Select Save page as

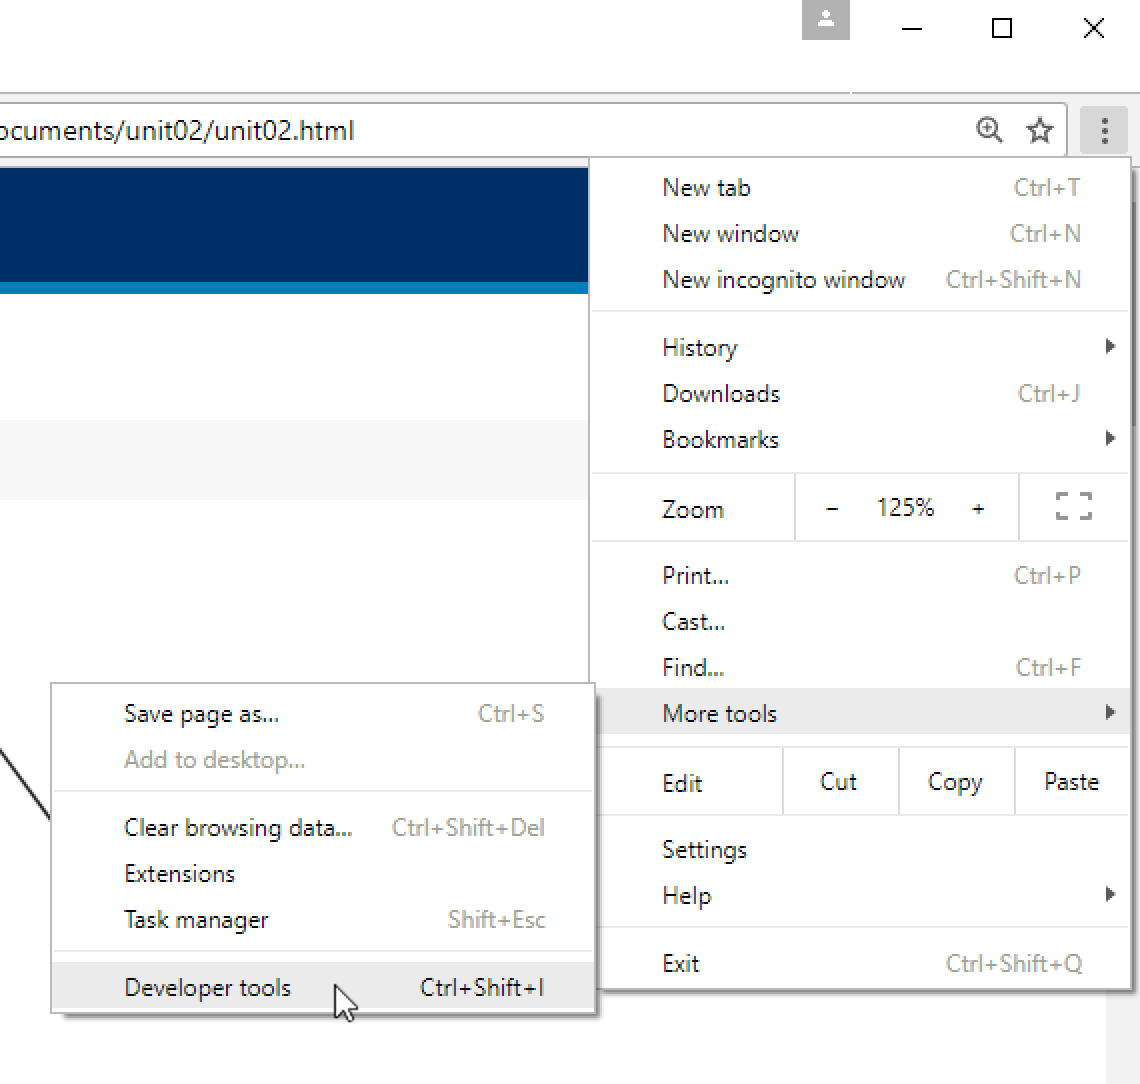[x=201, y=714]
